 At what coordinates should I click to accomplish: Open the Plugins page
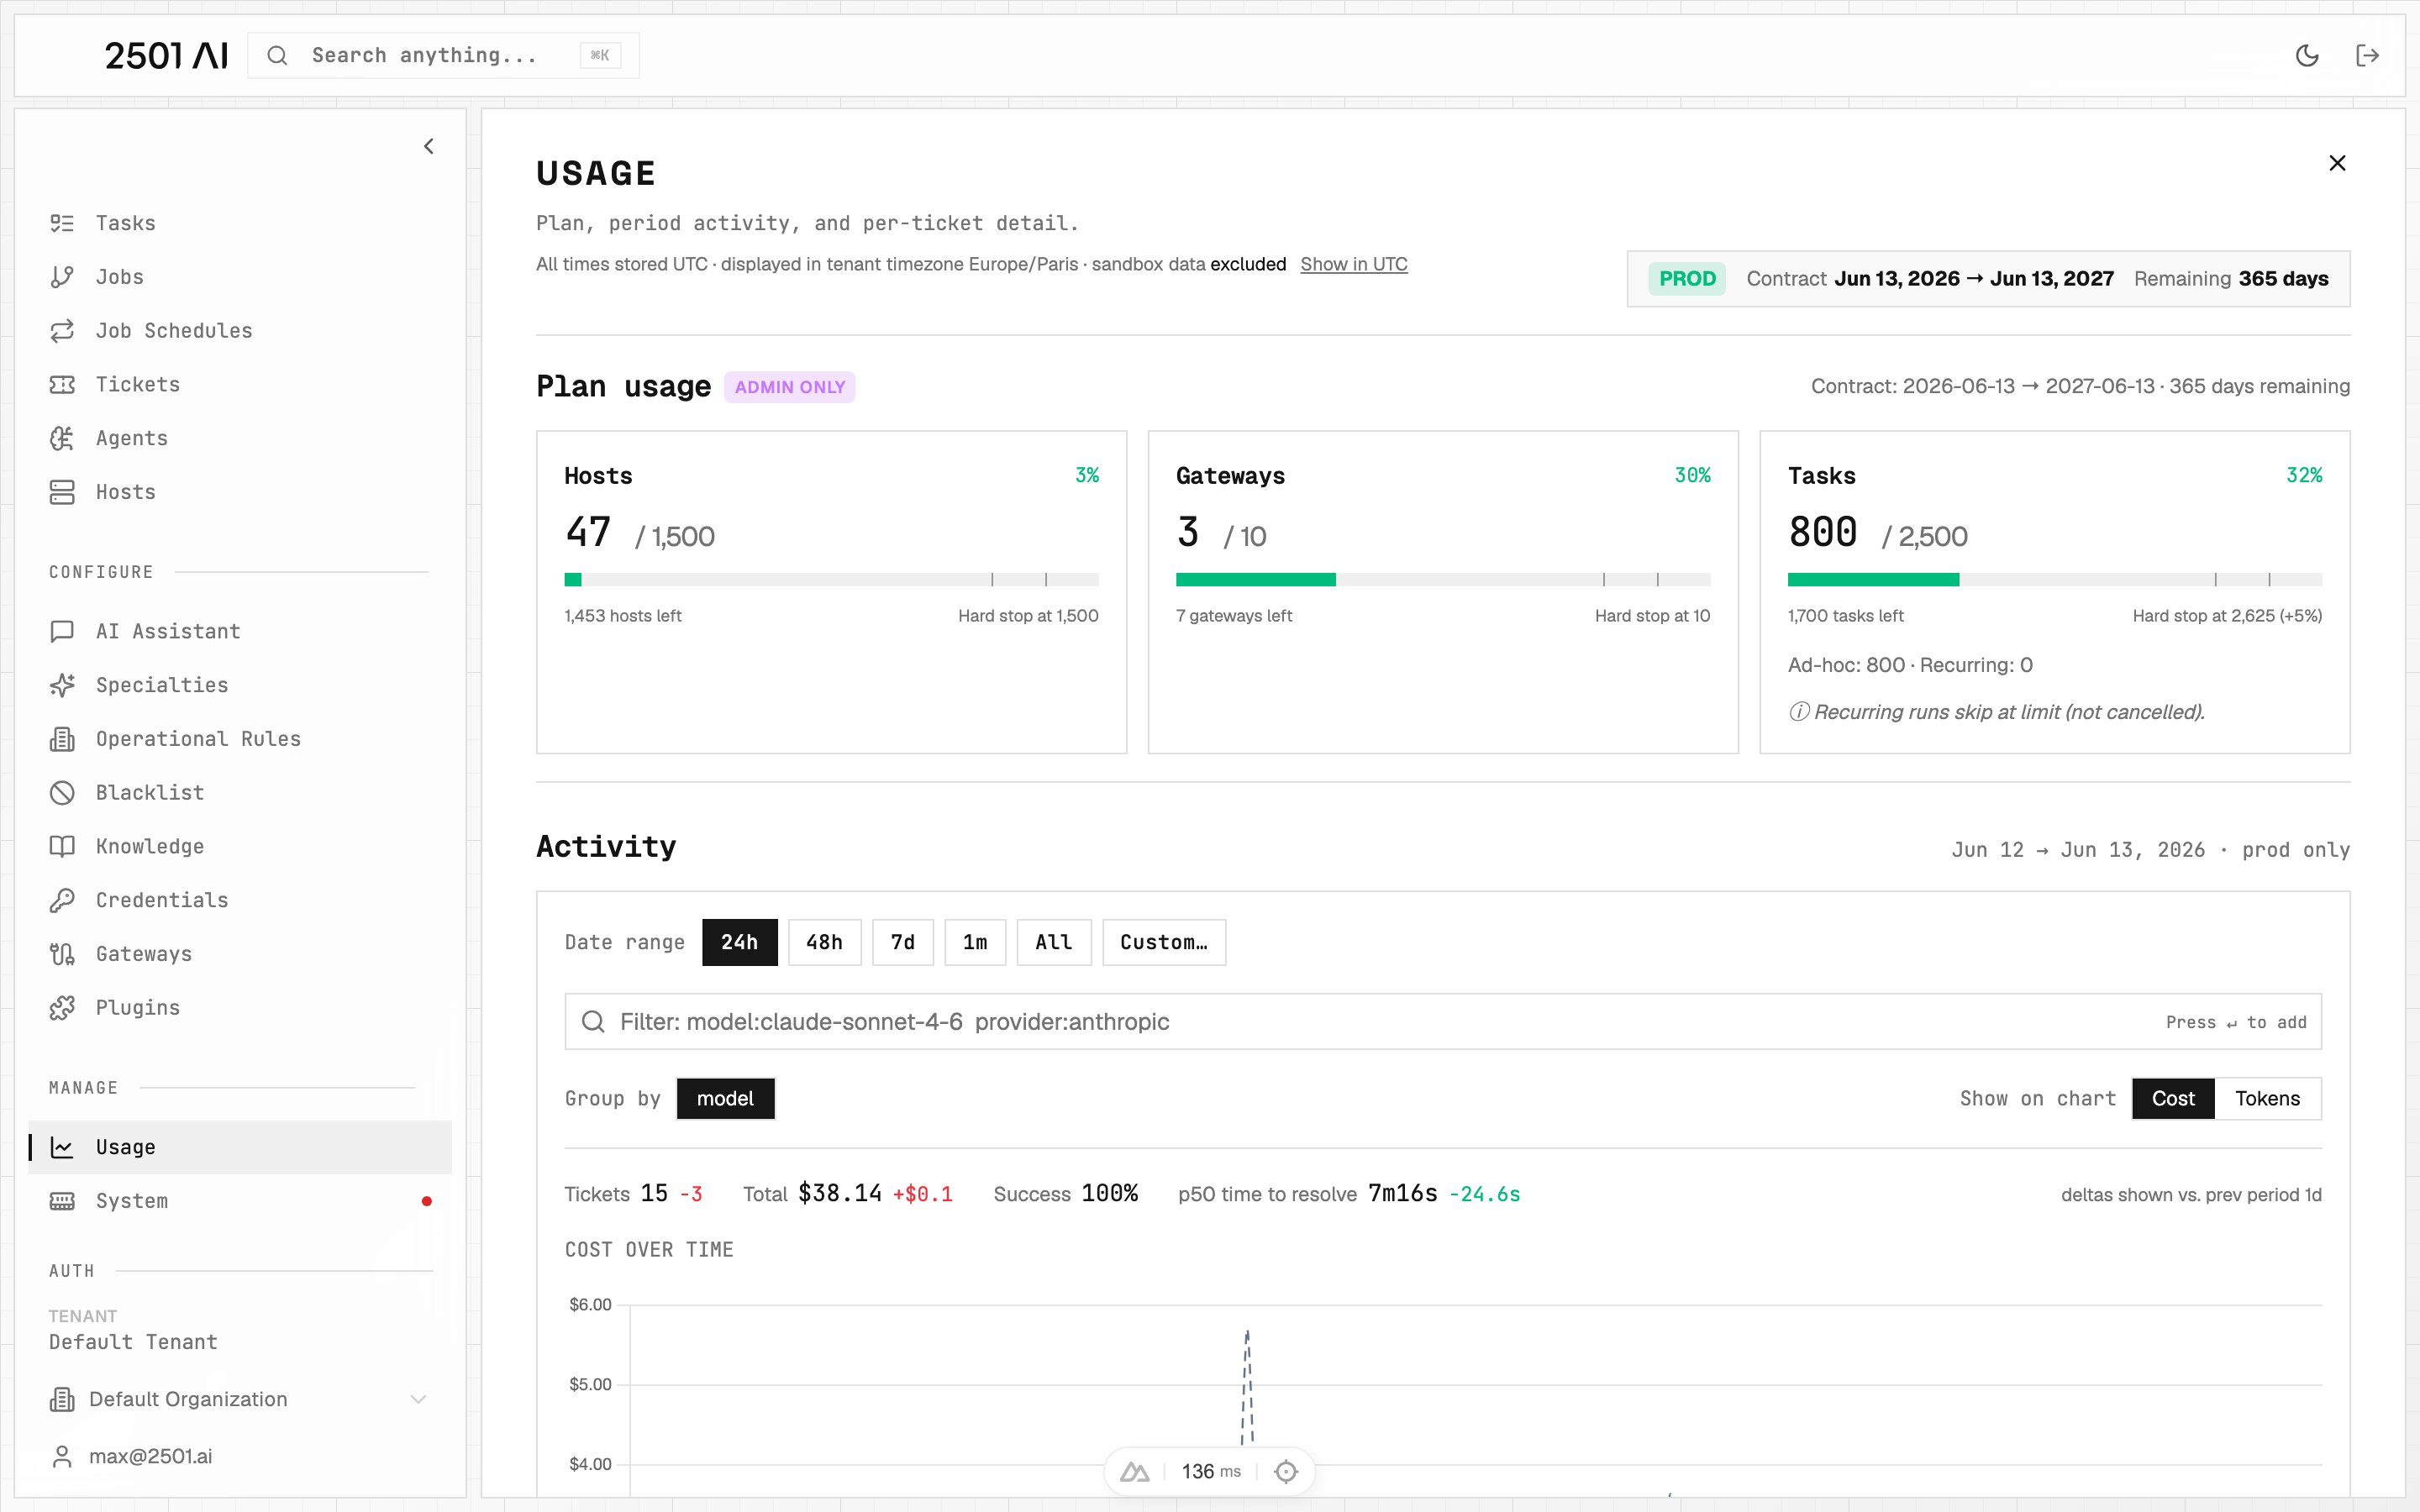pos(240,1008)
